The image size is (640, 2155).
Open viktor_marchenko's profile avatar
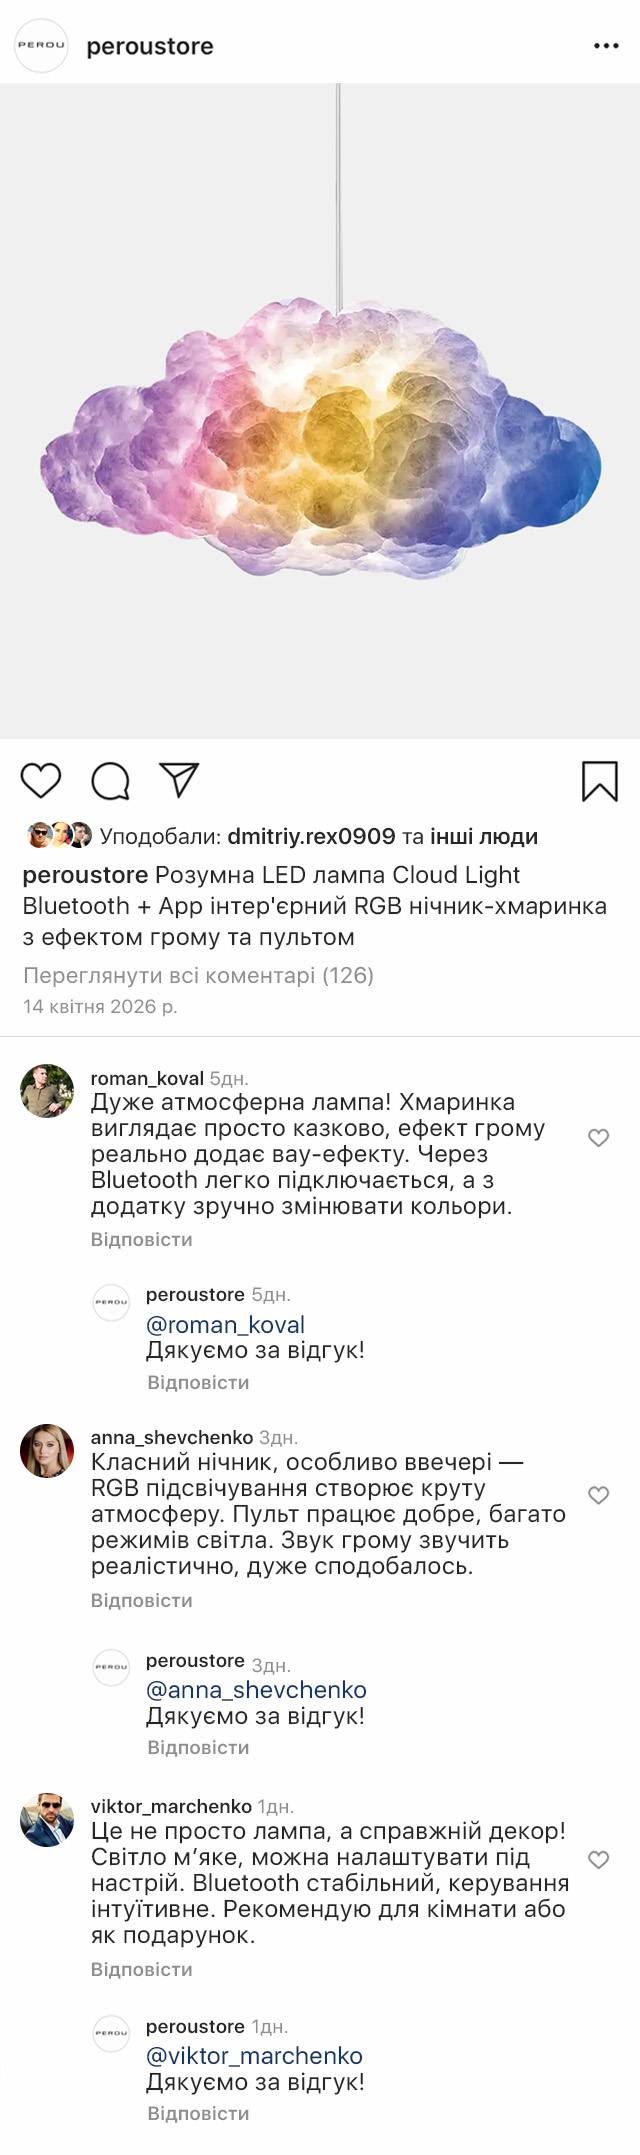coord(47,1820)
